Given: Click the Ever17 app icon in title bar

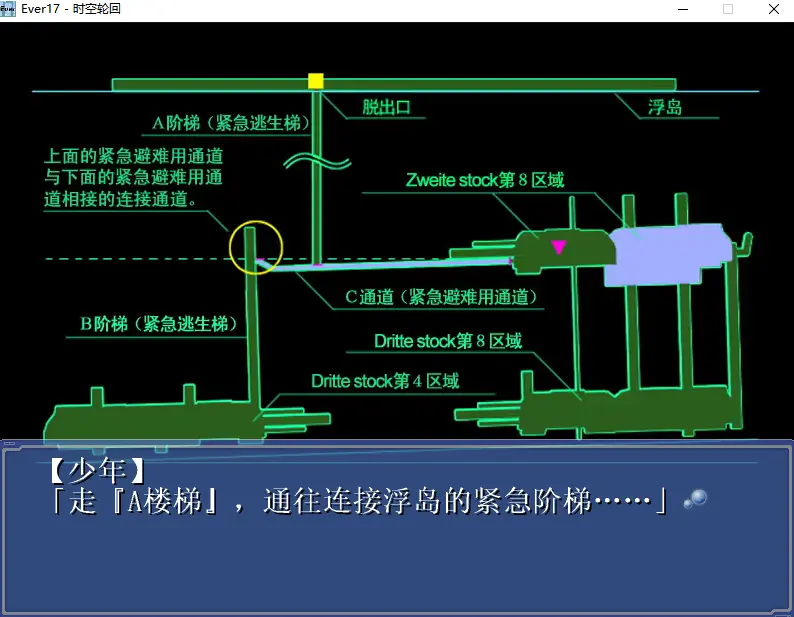Looking at the screenshot, I should 8,9.
